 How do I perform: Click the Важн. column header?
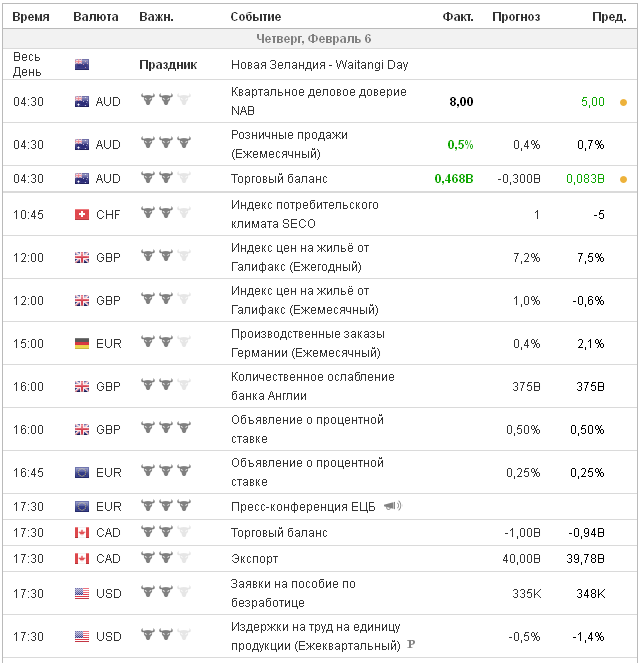156,17
